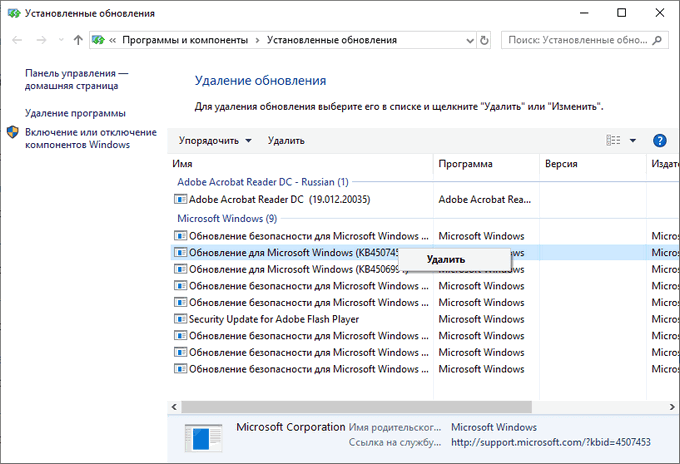Viewport: 680px width, 464px height.
Task: Click the shield icon beside Windows components
Action: 13,132
